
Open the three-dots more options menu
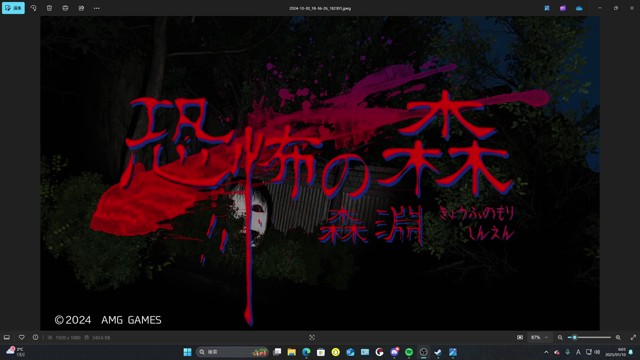click(x=97, y=8)
